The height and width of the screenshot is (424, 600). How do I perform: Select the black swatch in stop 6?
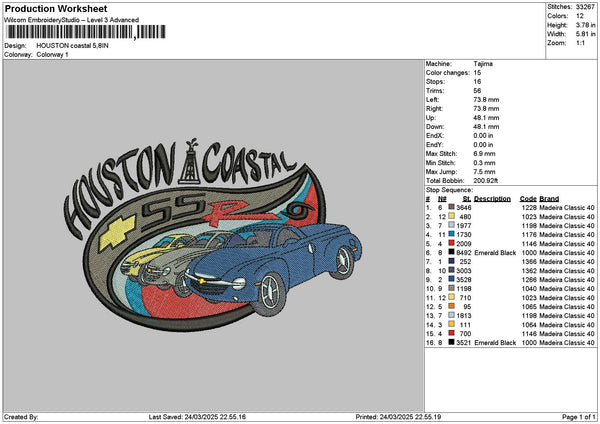coord(451,251)
